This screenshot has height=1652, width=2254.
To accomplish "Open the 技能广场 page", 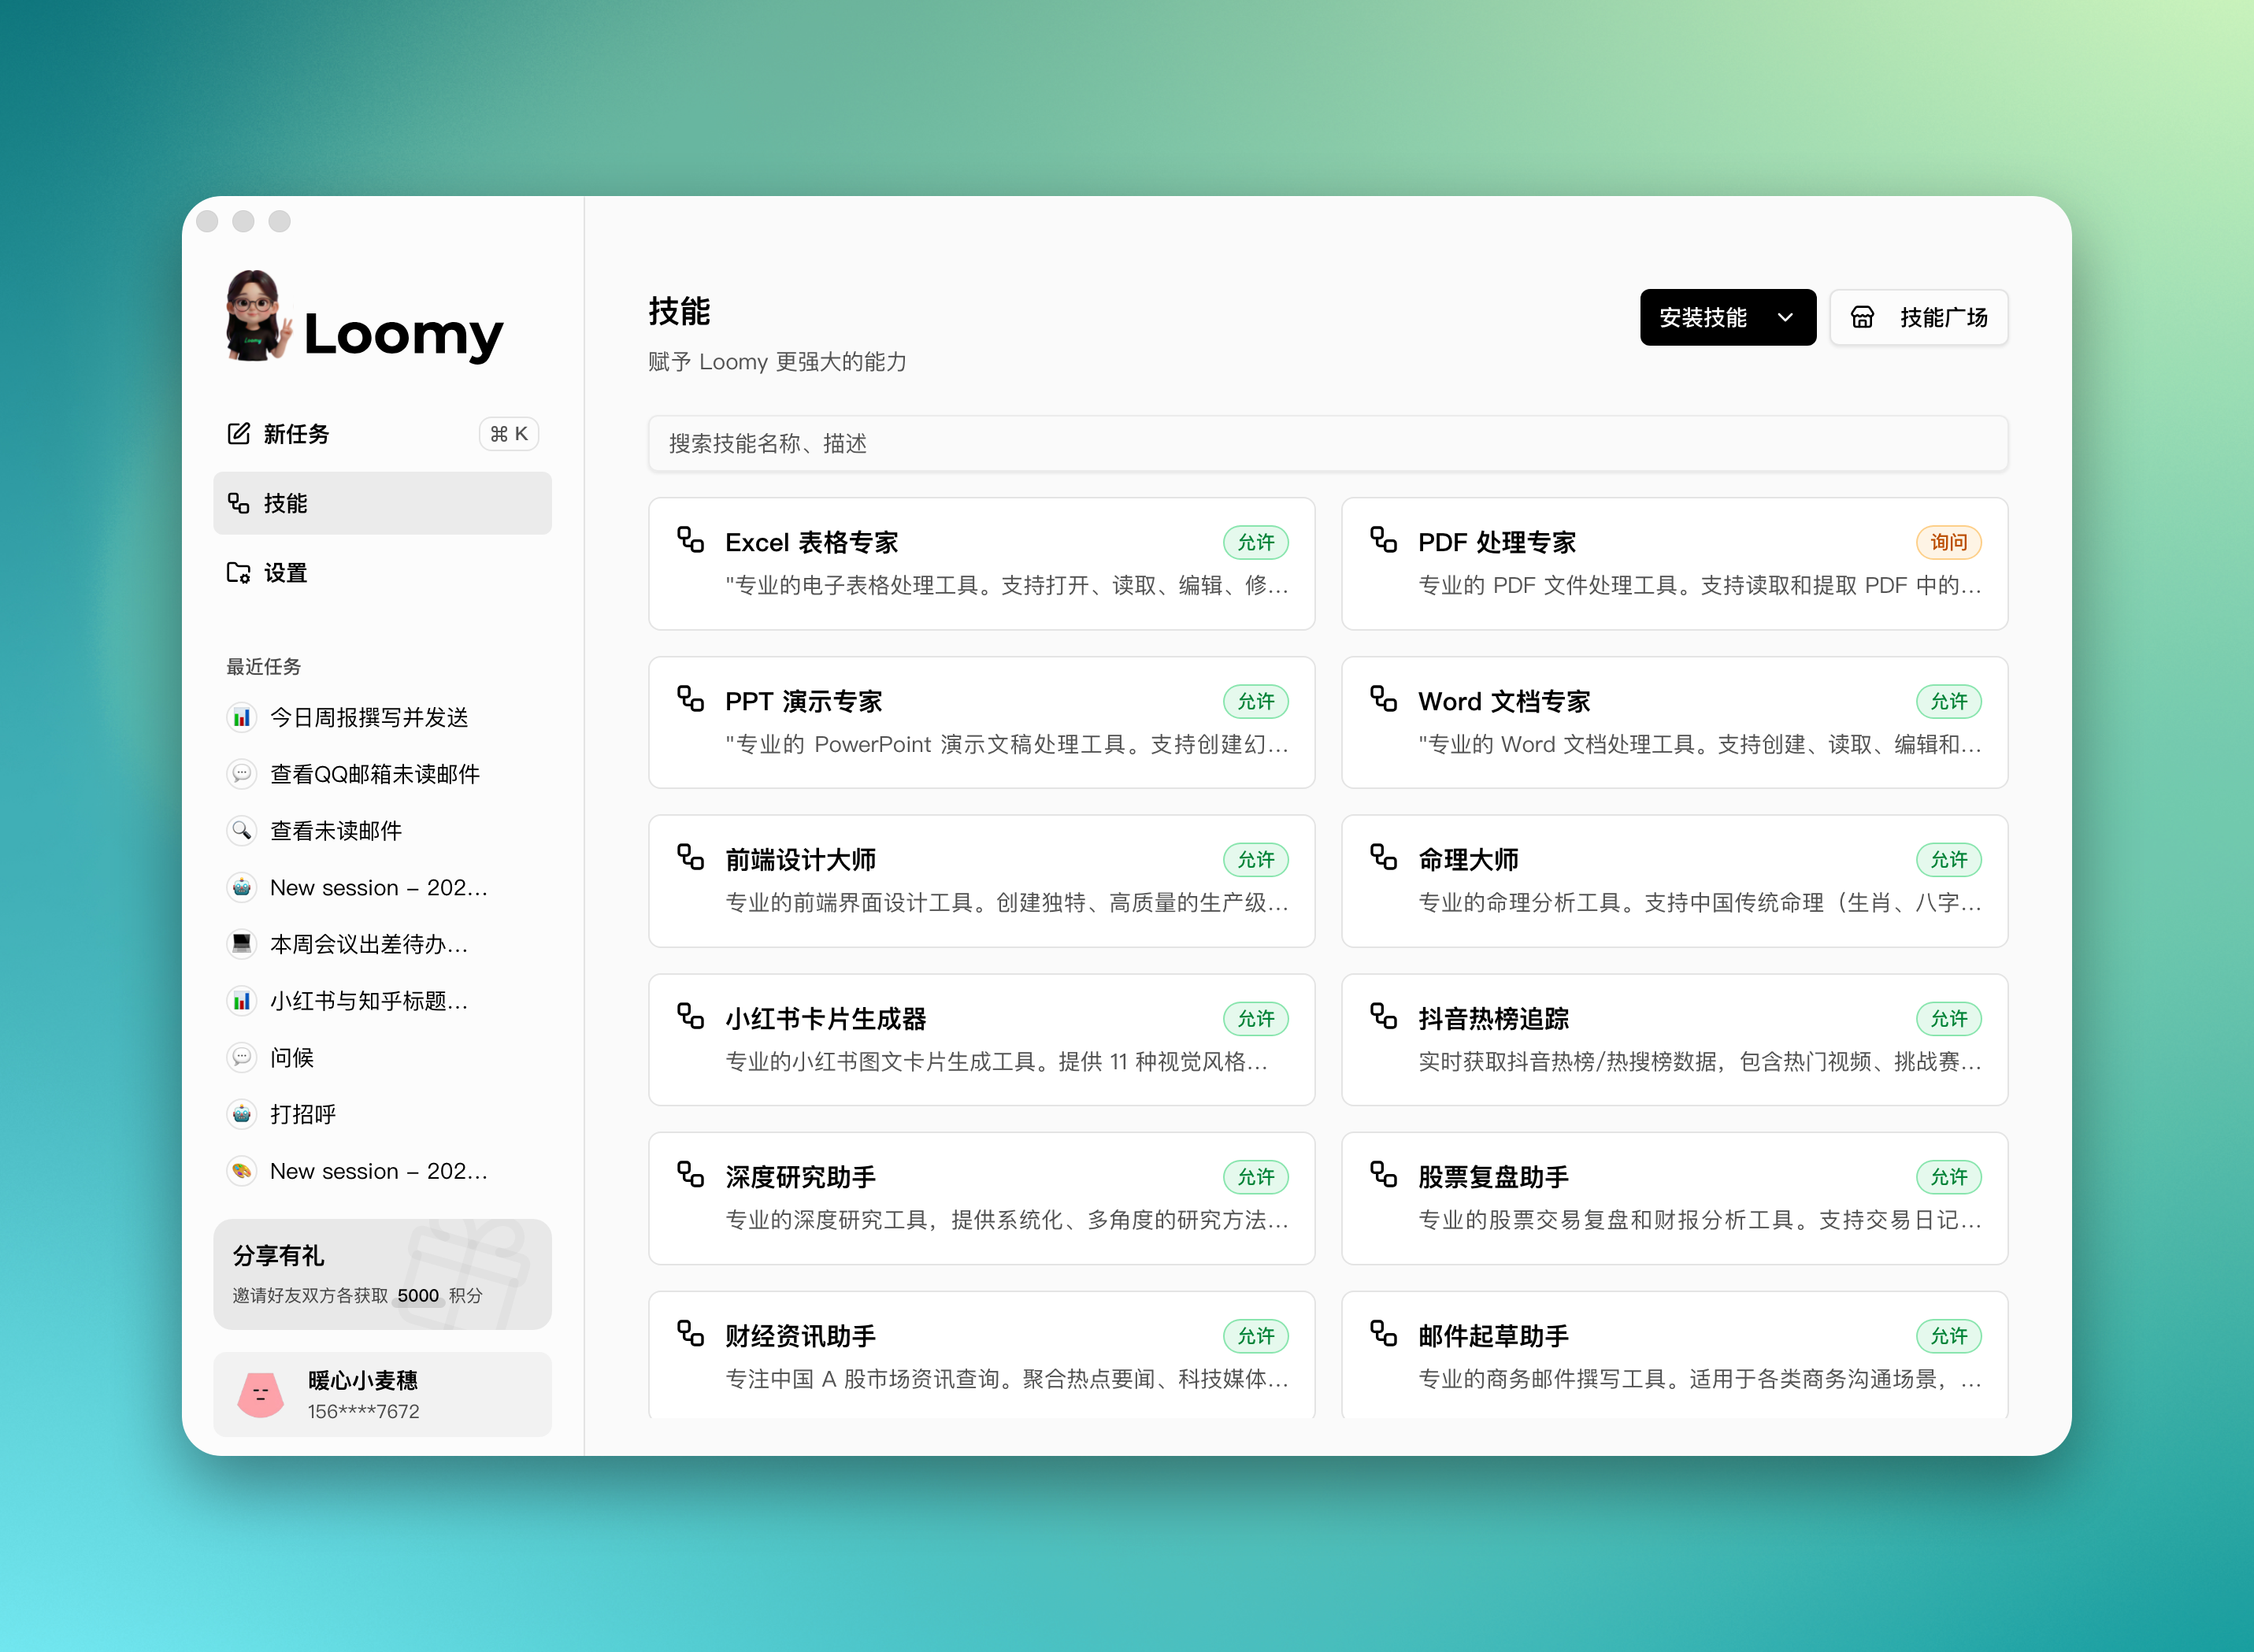I will click(x=1918, y=317).
